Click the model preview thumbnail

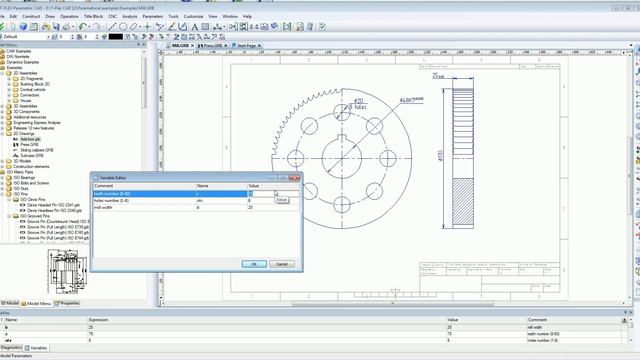point(67,271)
